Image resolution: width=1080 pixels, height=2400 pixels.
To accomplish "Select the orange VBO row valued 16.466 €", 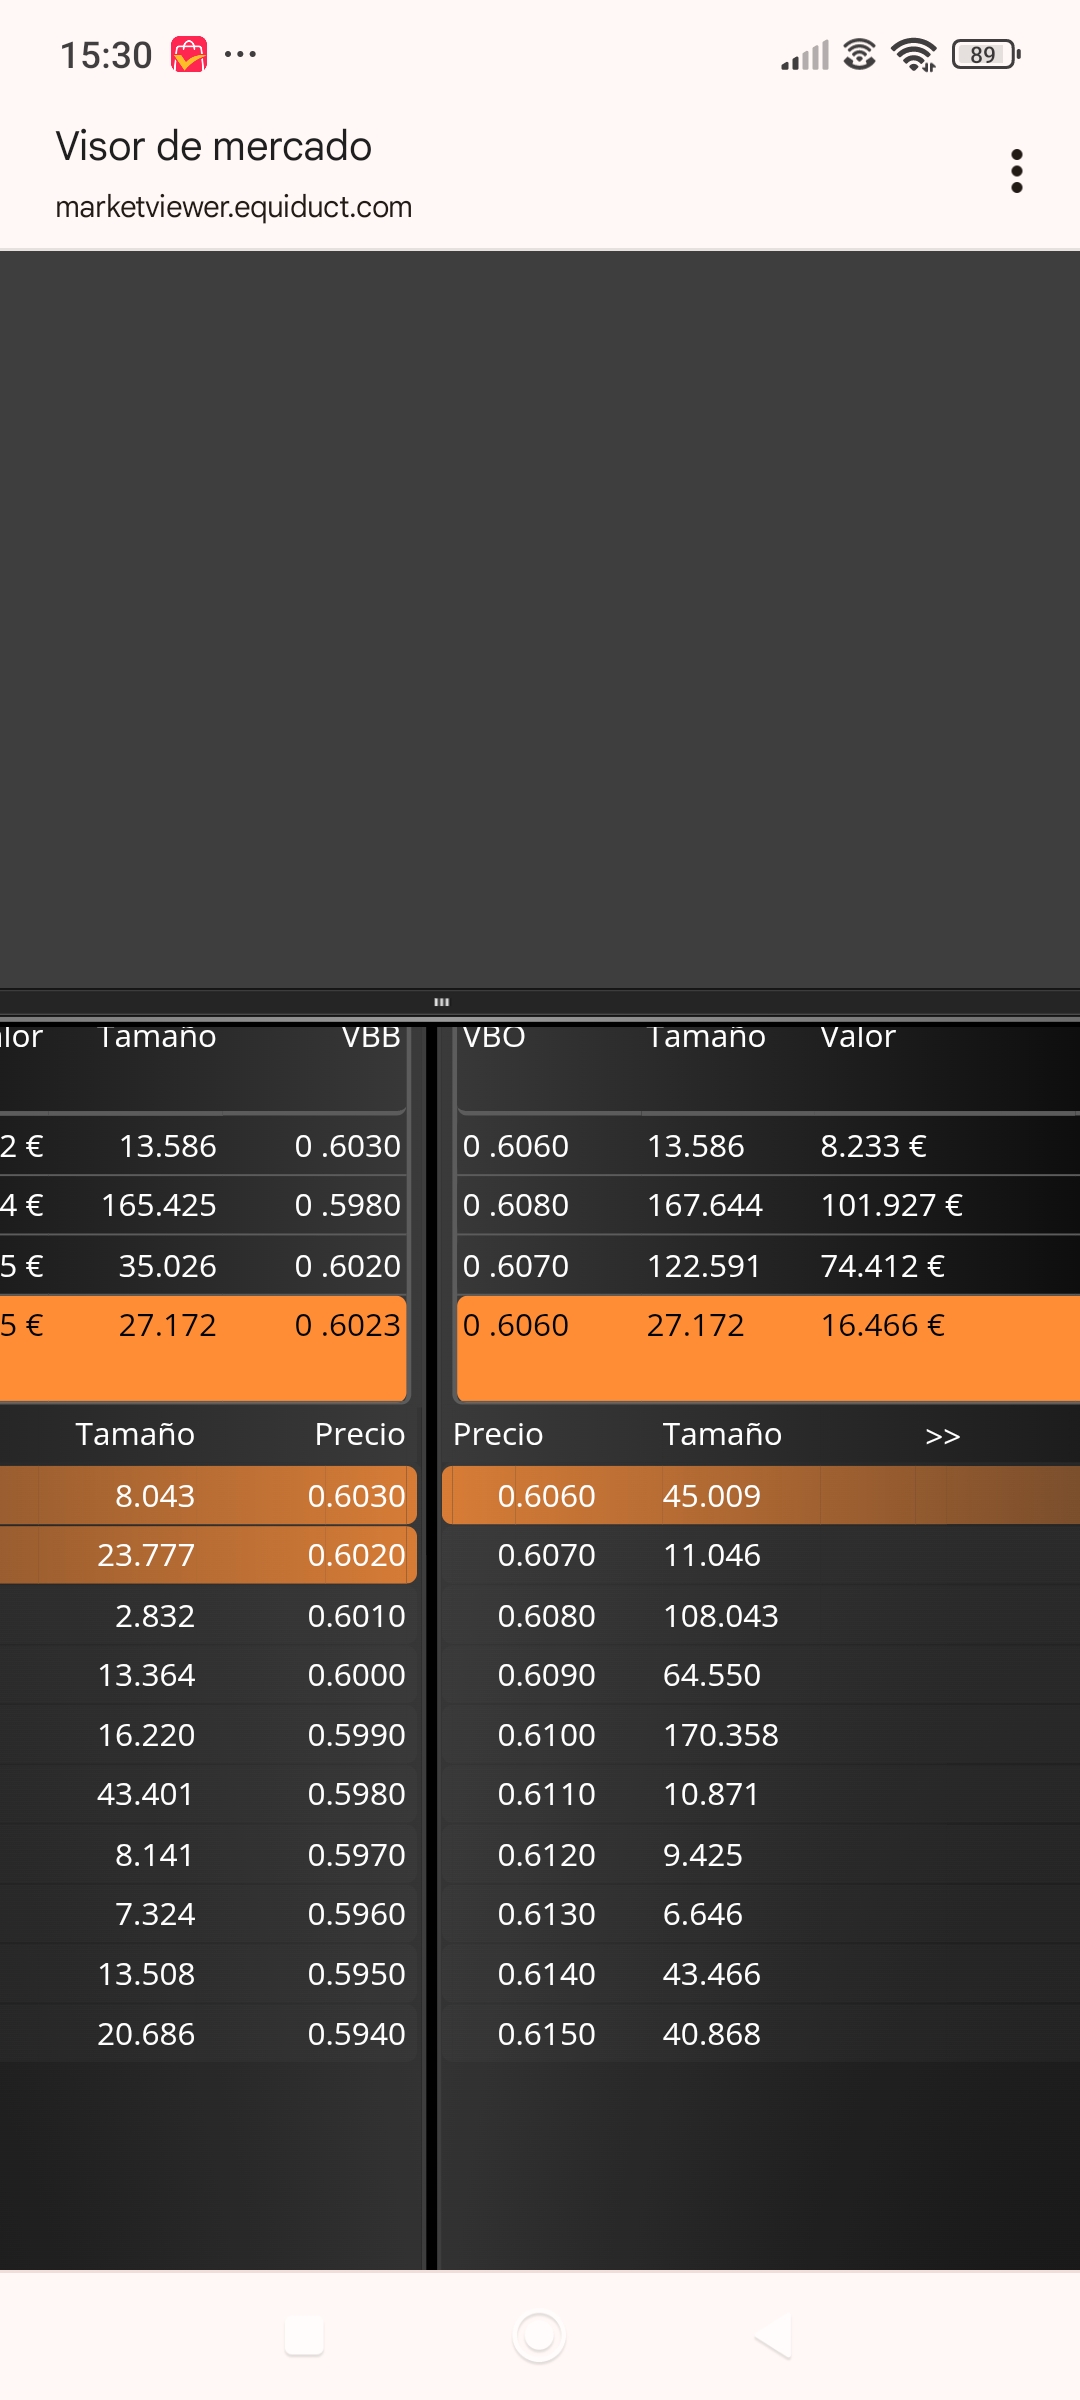I will pyautogui.click(x=768, y=1348).
